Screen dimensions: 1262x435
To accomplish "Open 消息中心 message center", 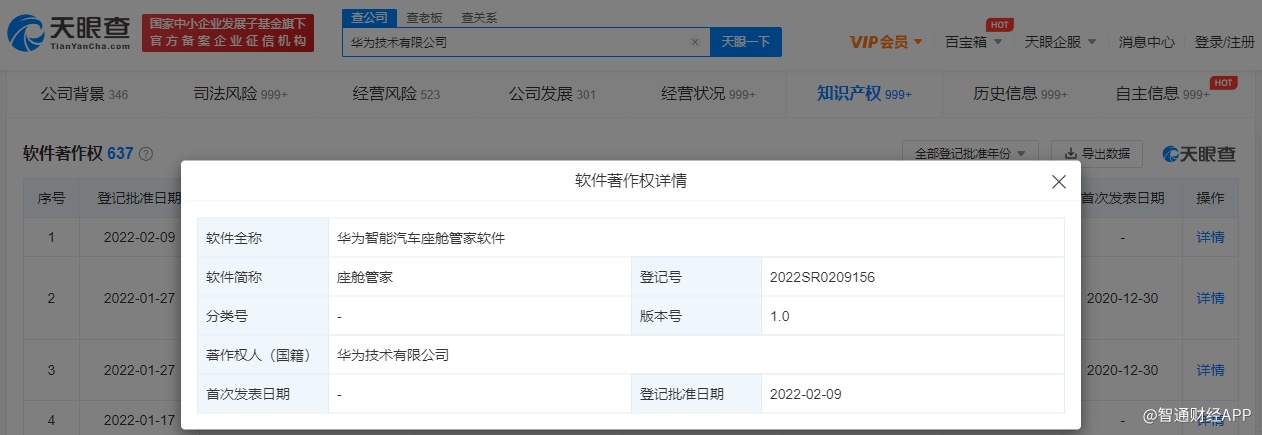I will 1146,42.
